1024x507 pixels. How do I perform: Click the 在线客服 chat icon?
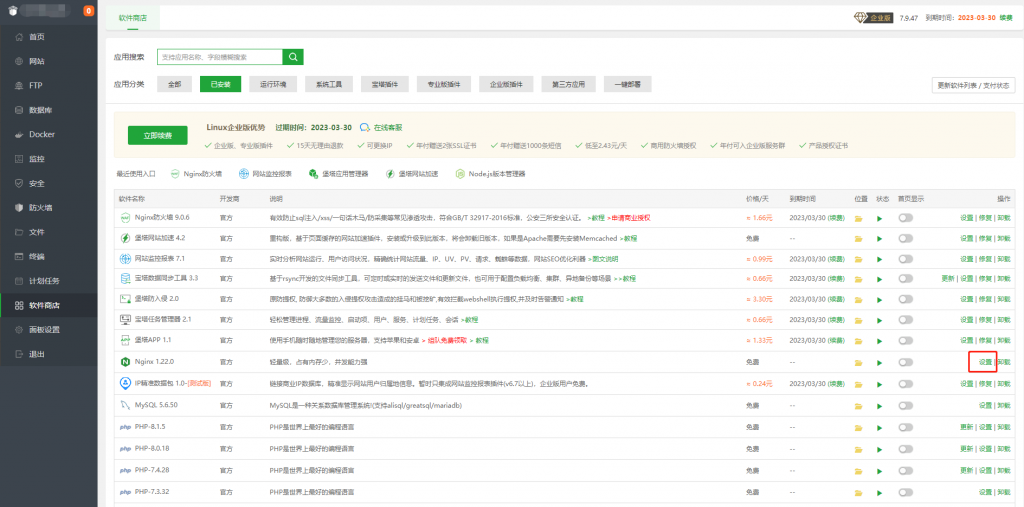[x=365, y=128]
